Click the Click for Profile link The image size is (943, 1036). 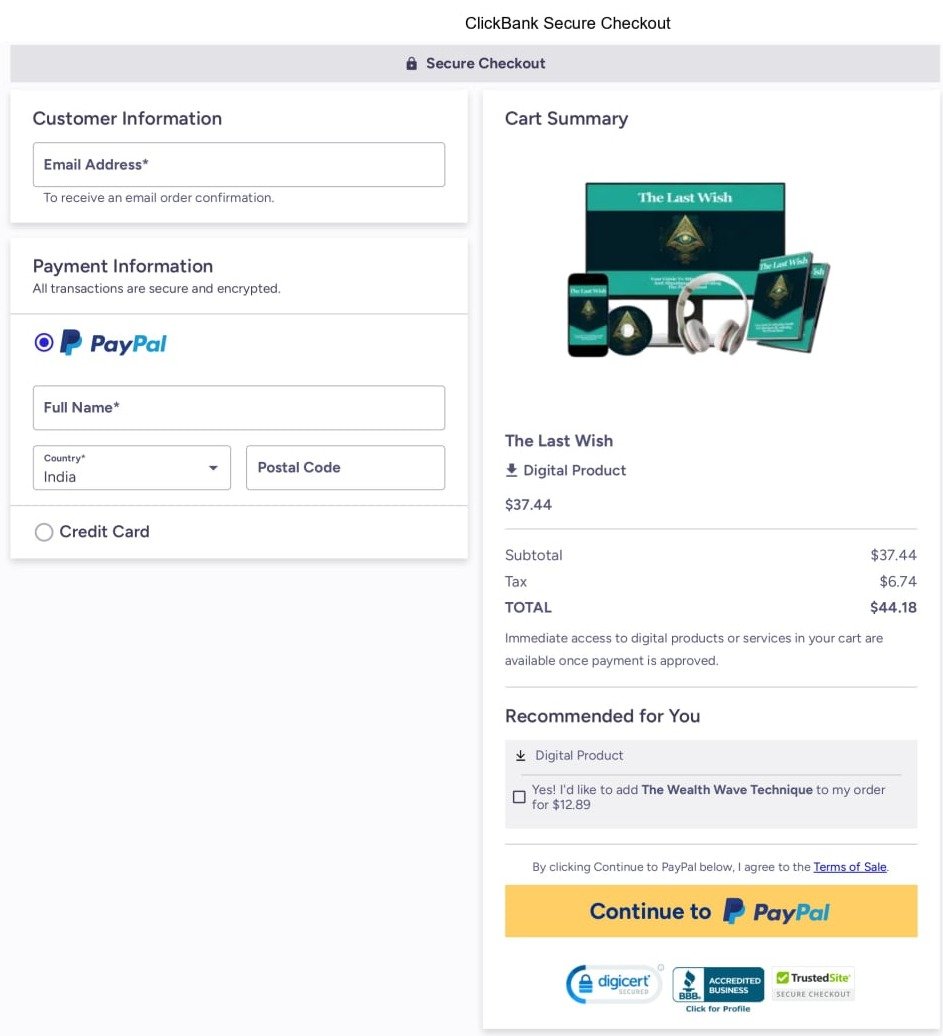tap(717, 1010)
